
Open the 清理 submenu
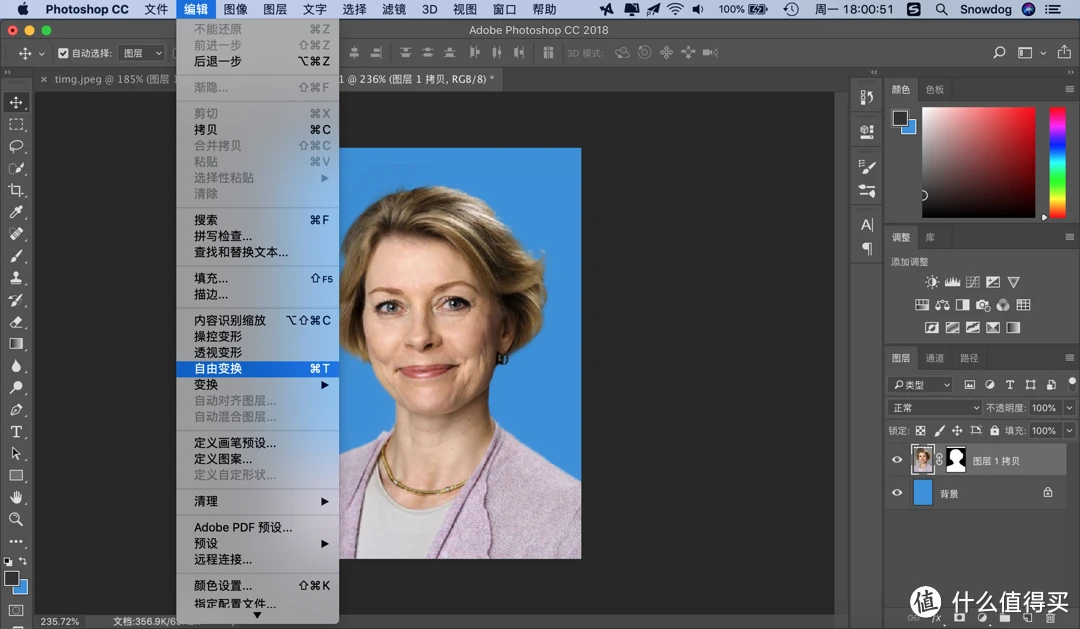click(x=258, y=501)
